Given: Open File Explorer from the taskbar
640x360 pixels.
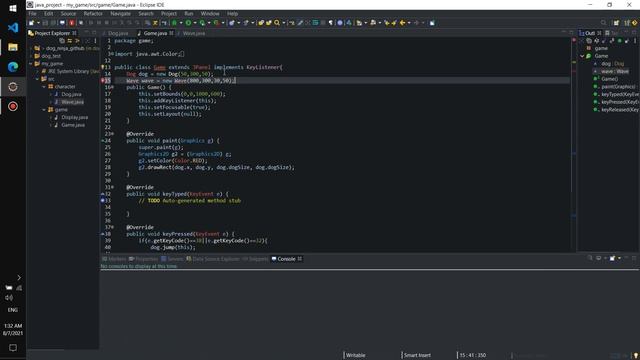Looking at the screenshot, I should coord(13,47).
